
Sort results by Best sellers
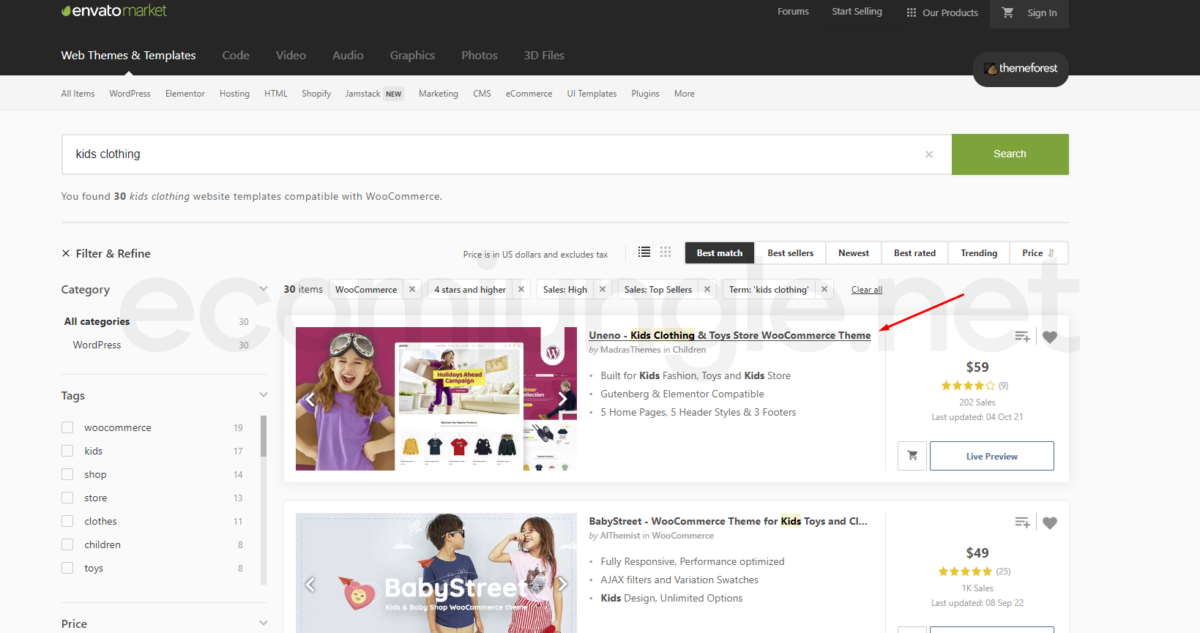[x=790, y=253]
